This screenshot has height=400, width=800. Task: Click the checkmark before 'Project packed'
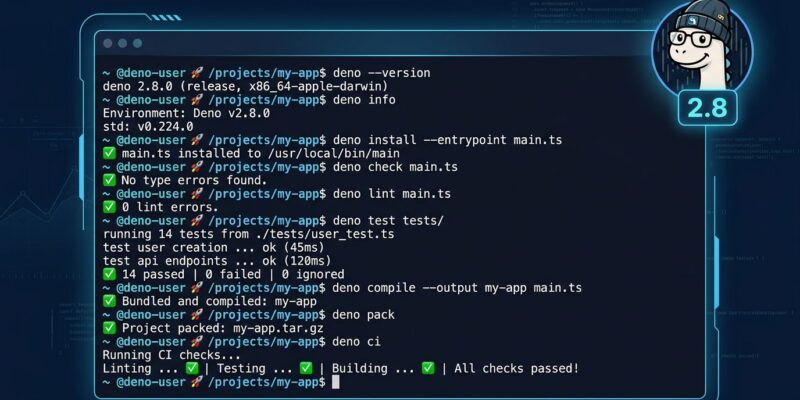click(109, 328)
